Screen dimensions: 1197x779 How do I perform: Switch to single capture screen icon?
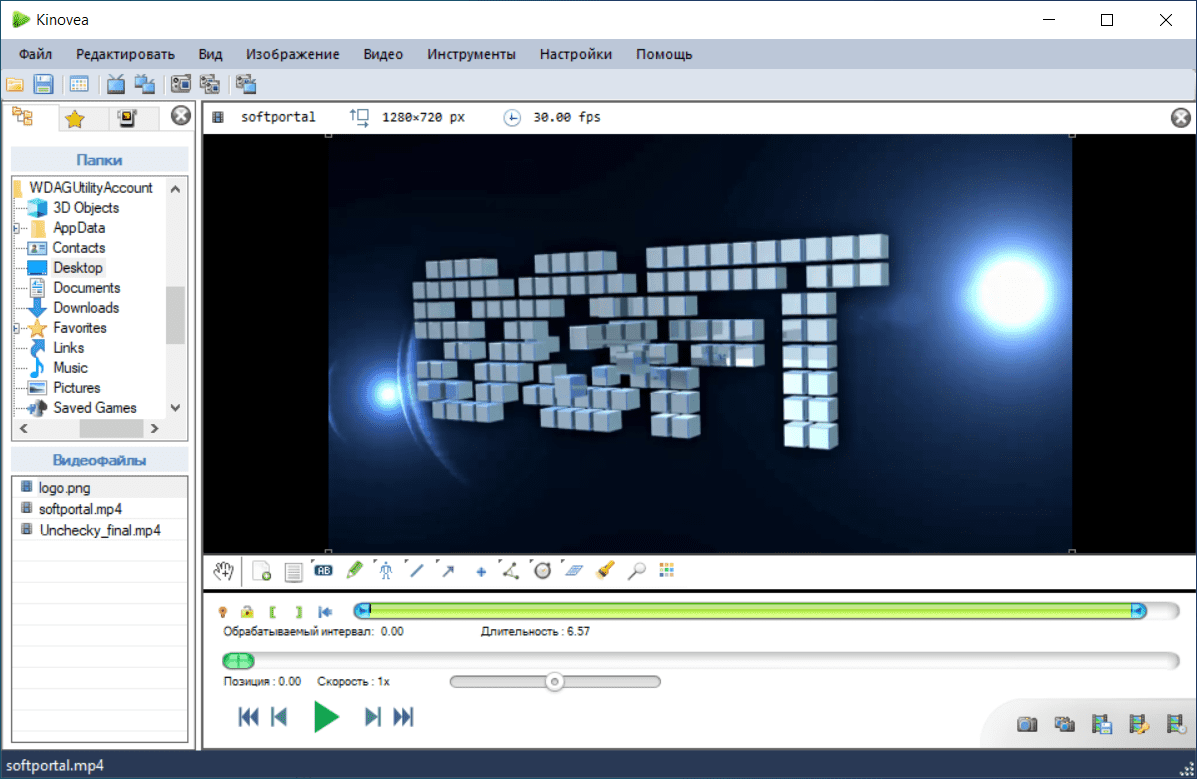[180, 84]
